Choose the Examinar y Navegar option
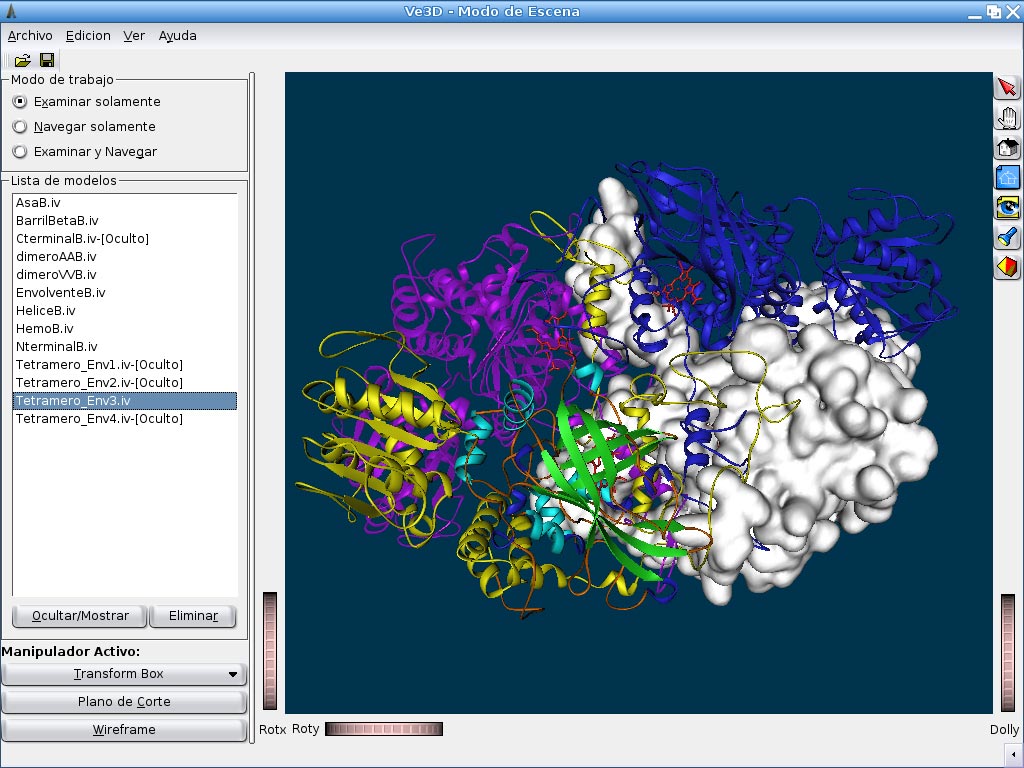 click(x=18, y=151)
